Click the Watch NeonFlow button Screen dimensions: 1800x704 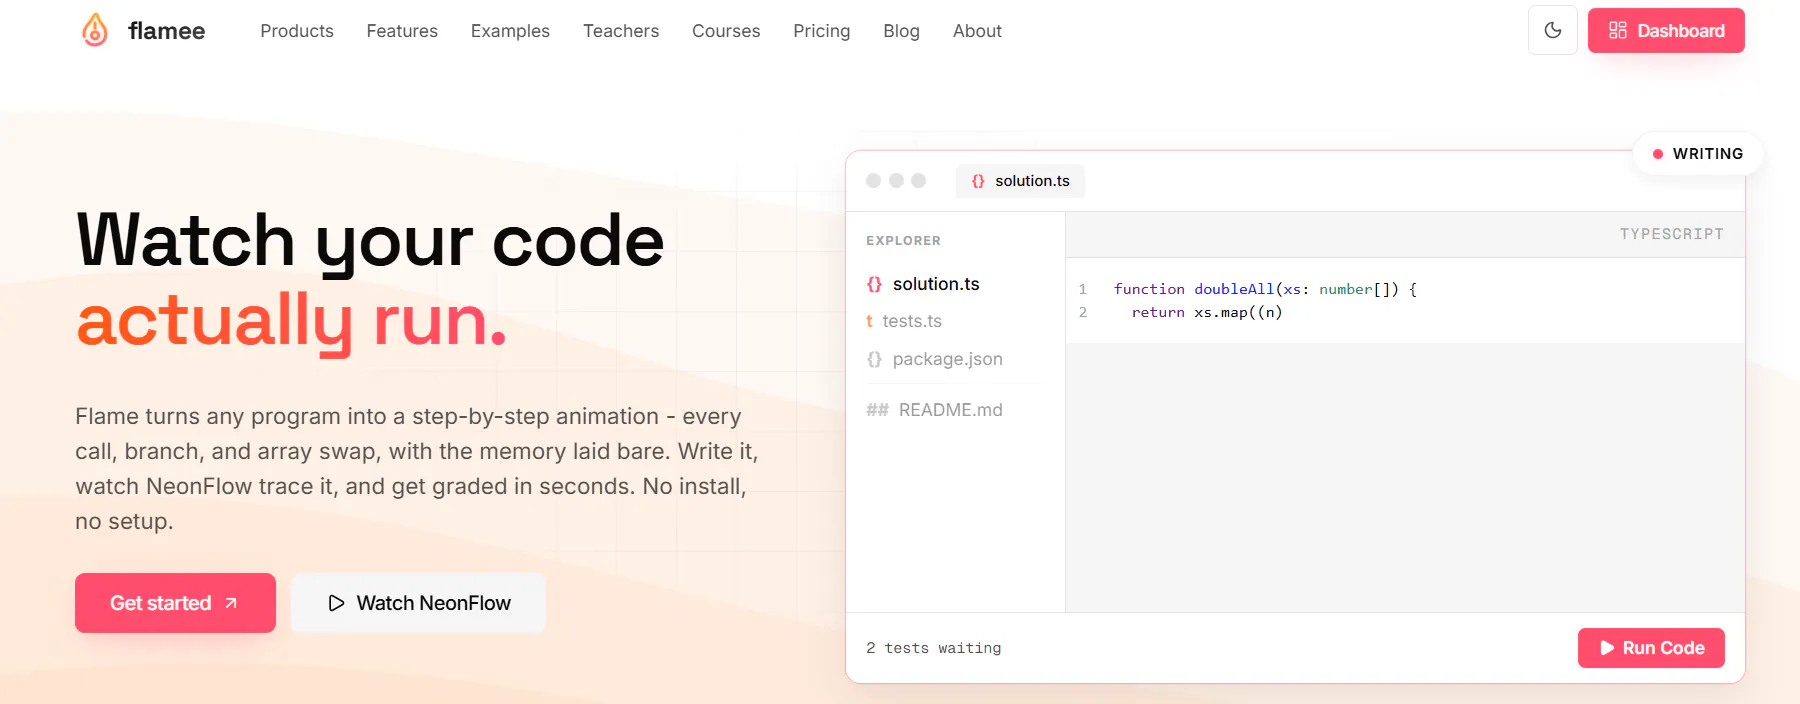(x=418, y=603)
